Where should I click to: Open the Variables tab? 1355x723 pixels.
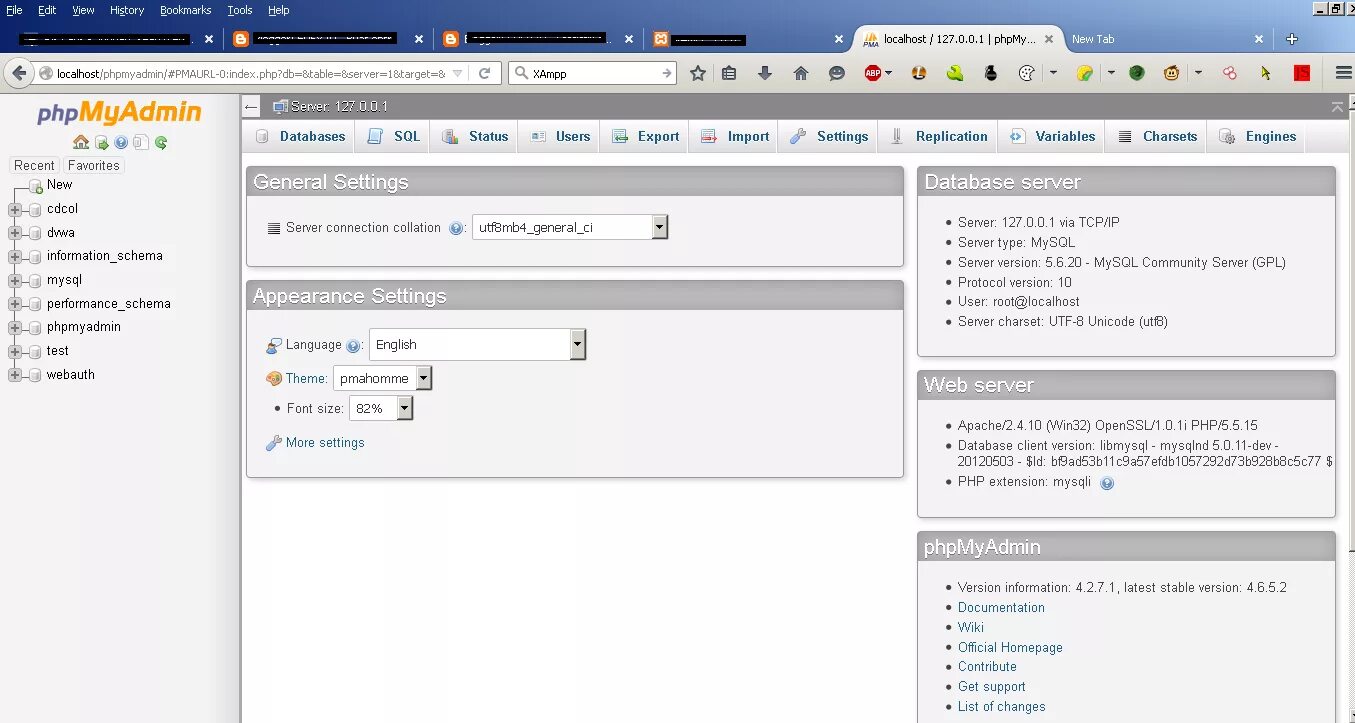(1053, 137)
